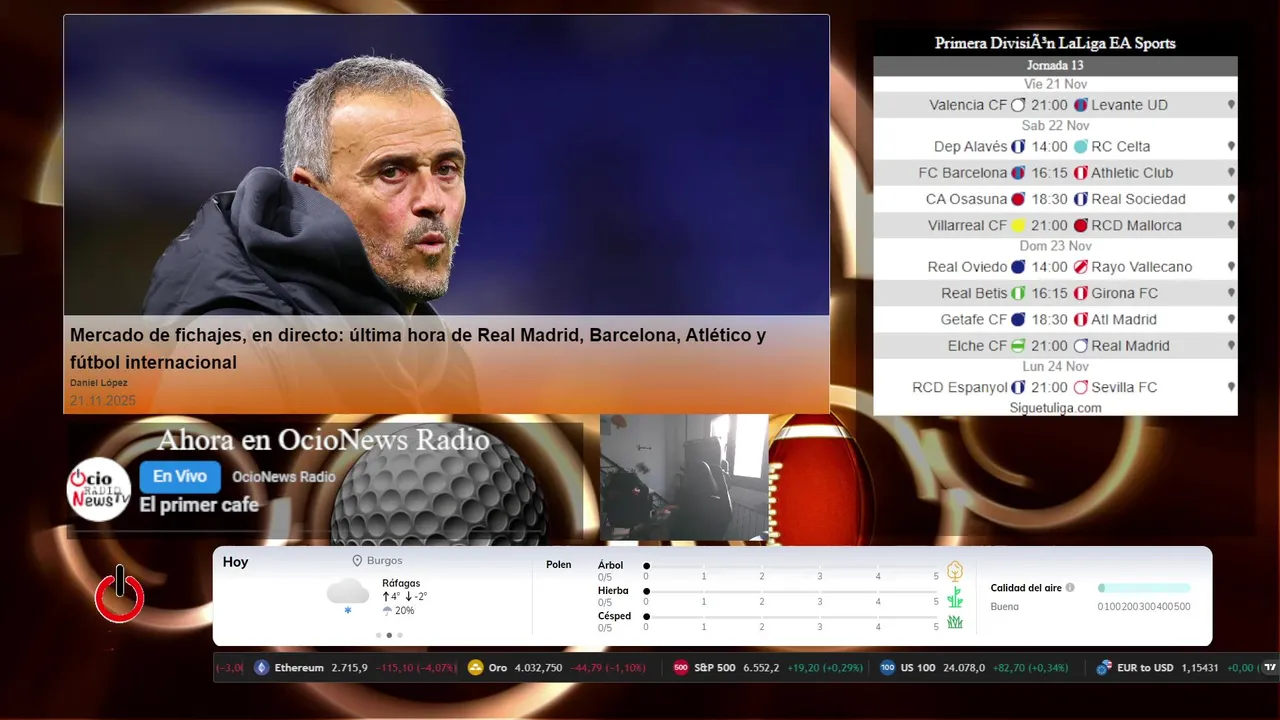Viewport: 1280px width, 720px height.
Task: Click the Dep Alavés team name
Action: (x=970, y=146)
